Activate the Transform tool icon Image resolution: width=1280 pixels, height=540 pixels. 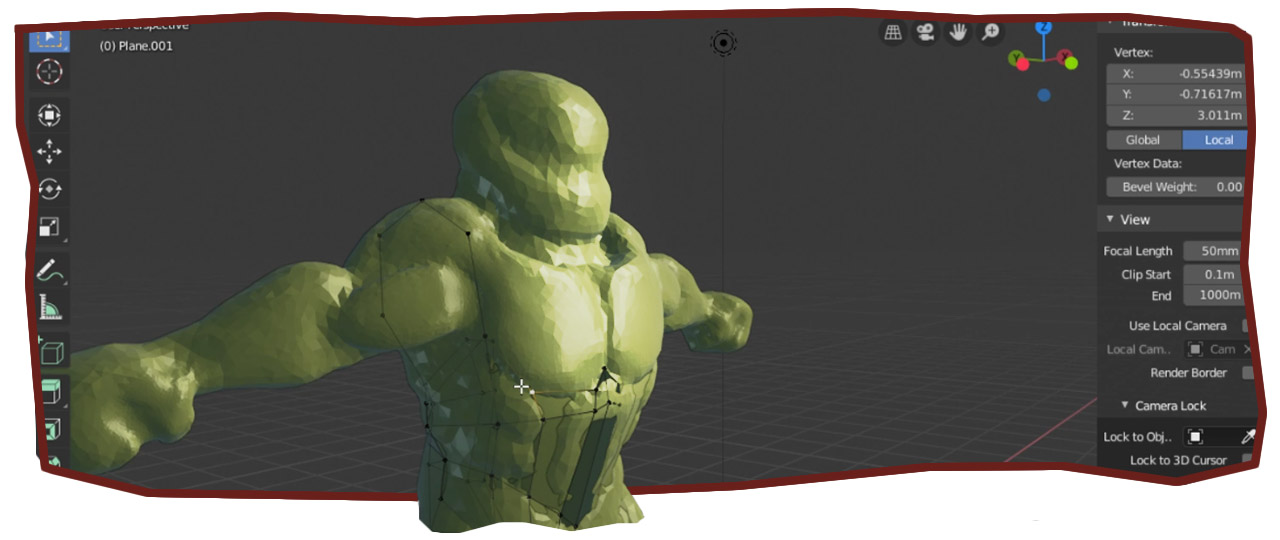(49, 114)
